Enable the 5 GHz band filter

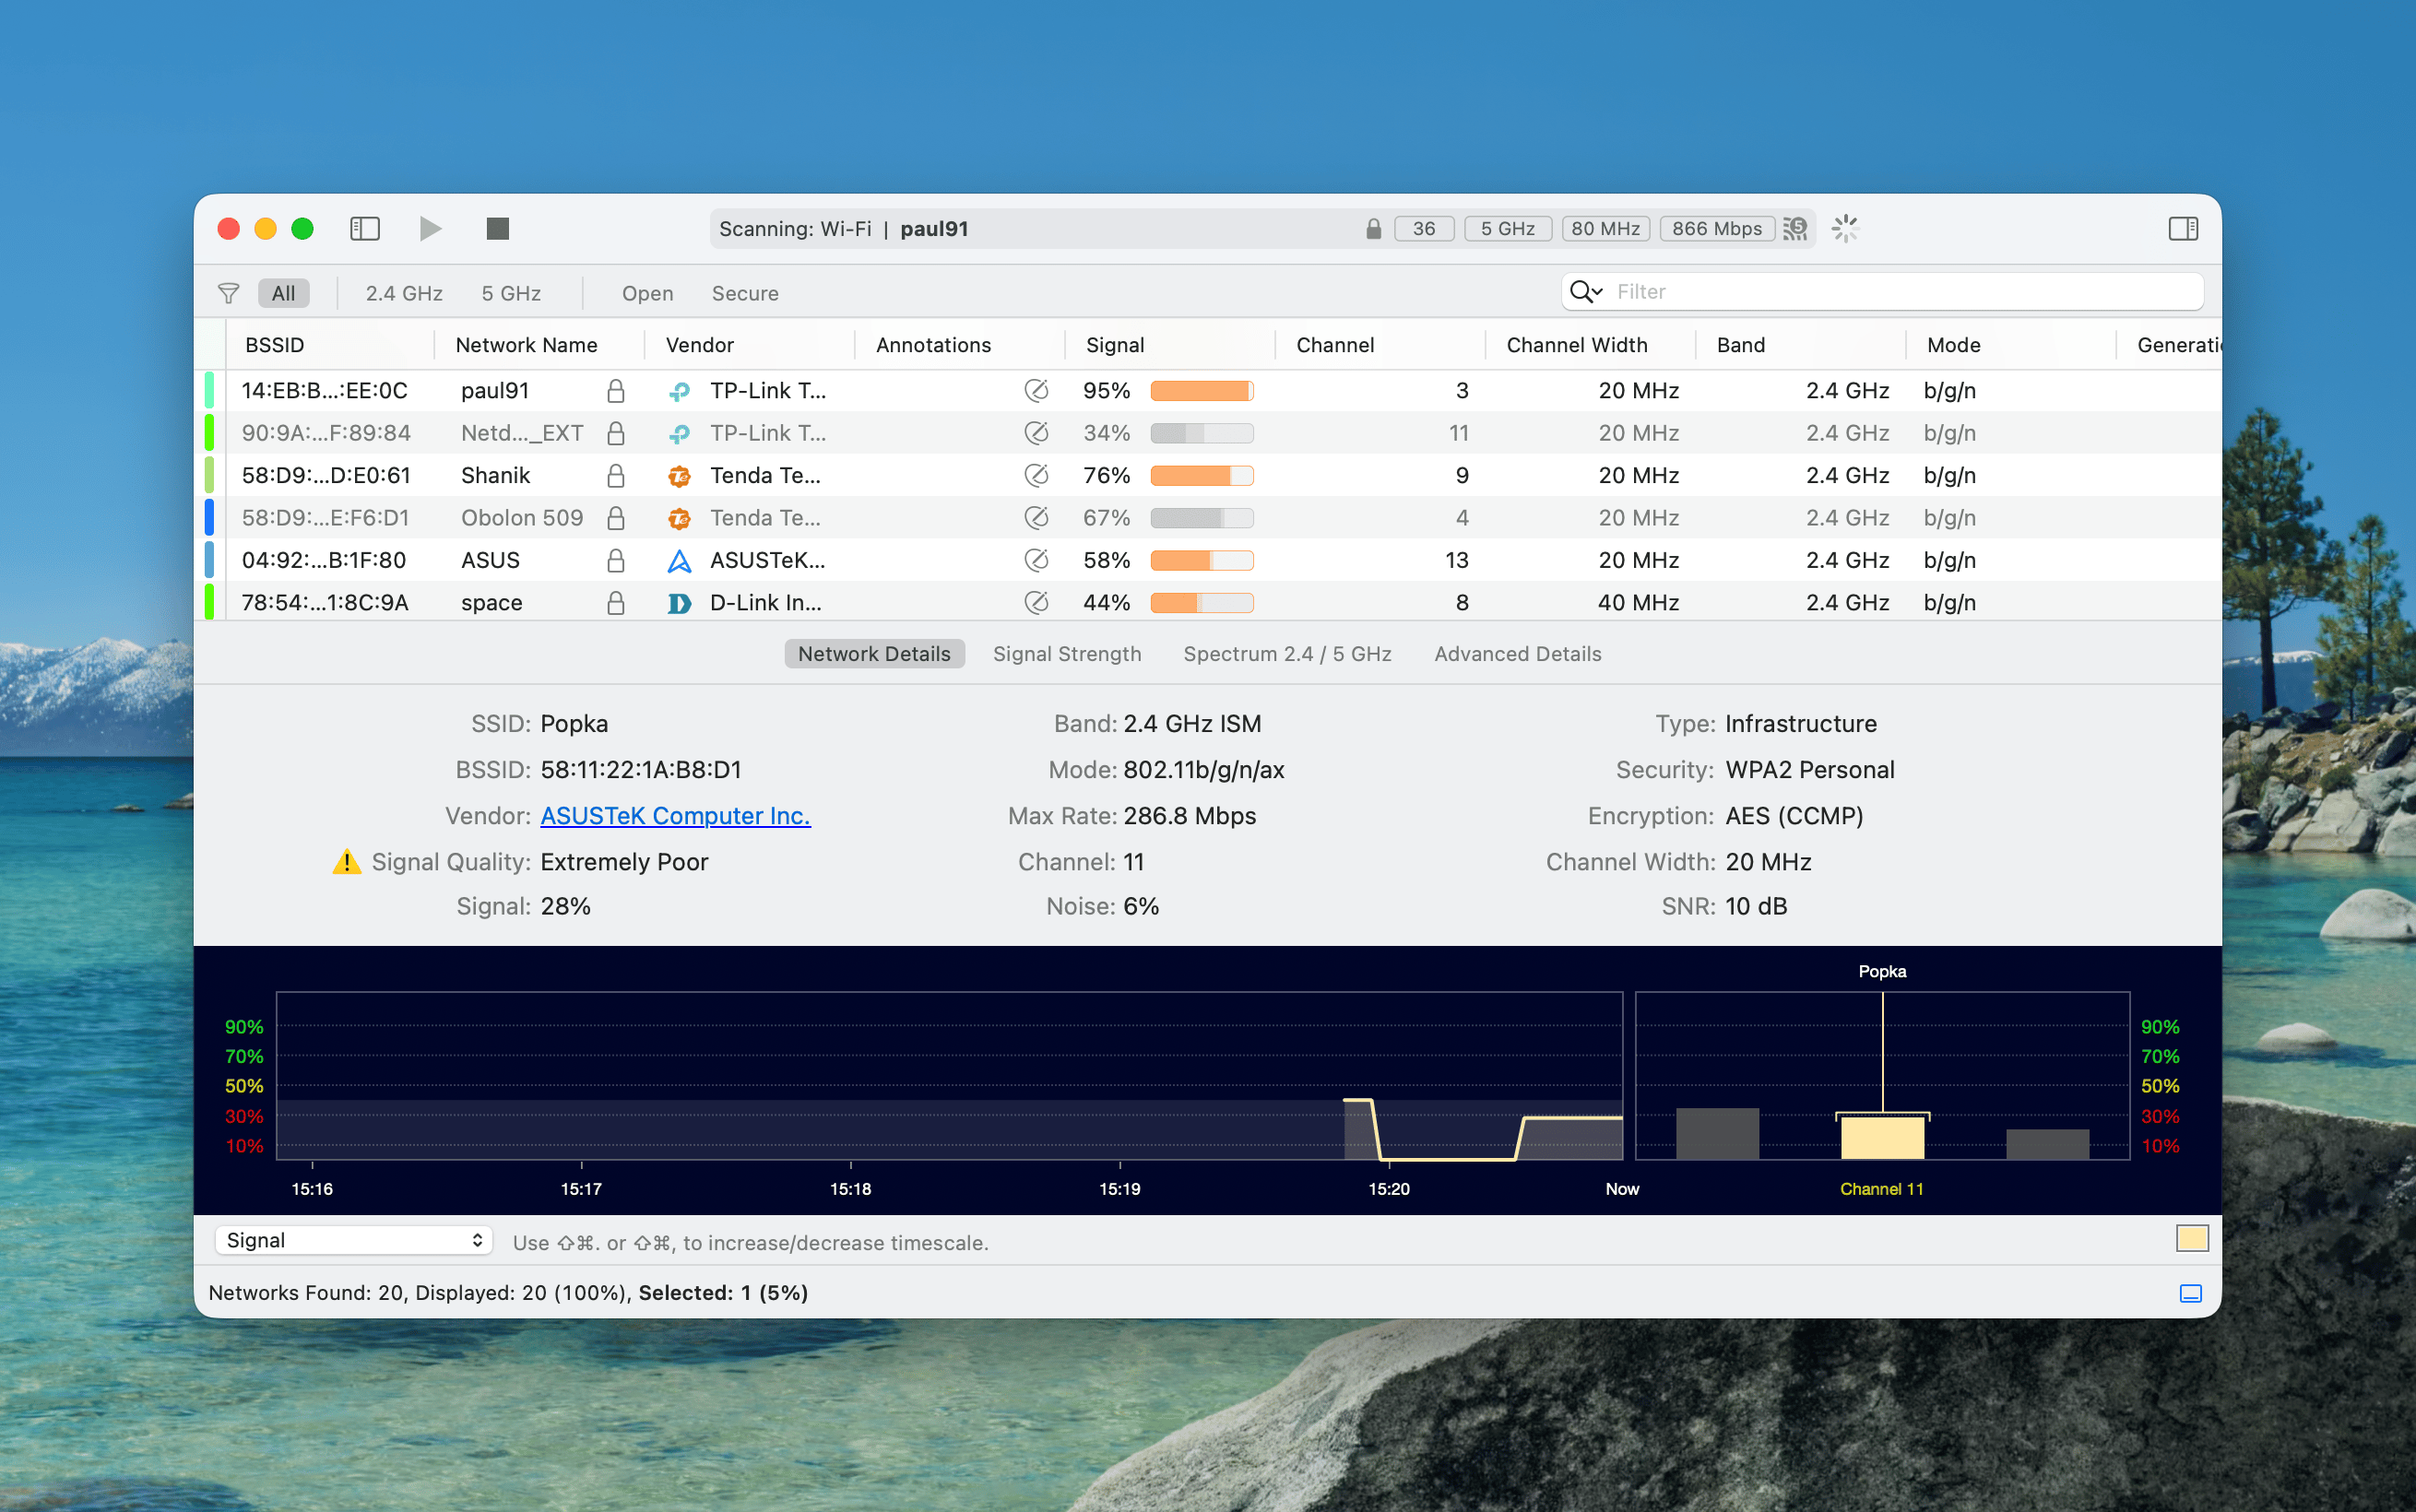tap(511, 293)
